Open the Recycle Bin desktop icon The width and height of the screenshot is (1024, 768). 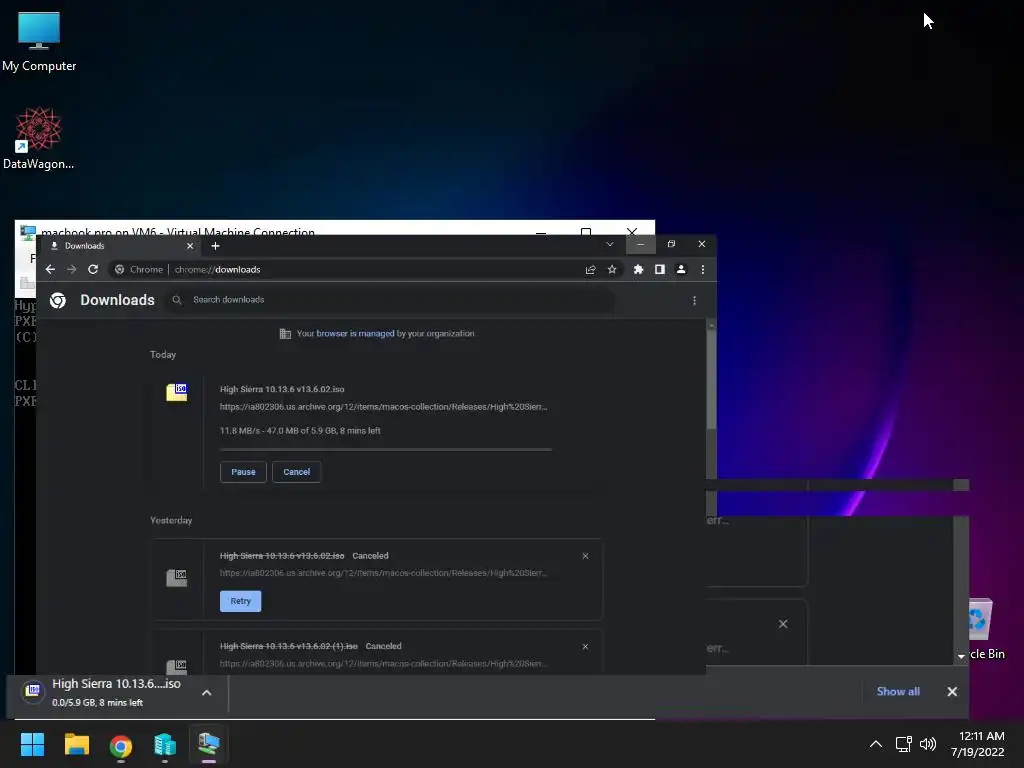pos(987,628)
